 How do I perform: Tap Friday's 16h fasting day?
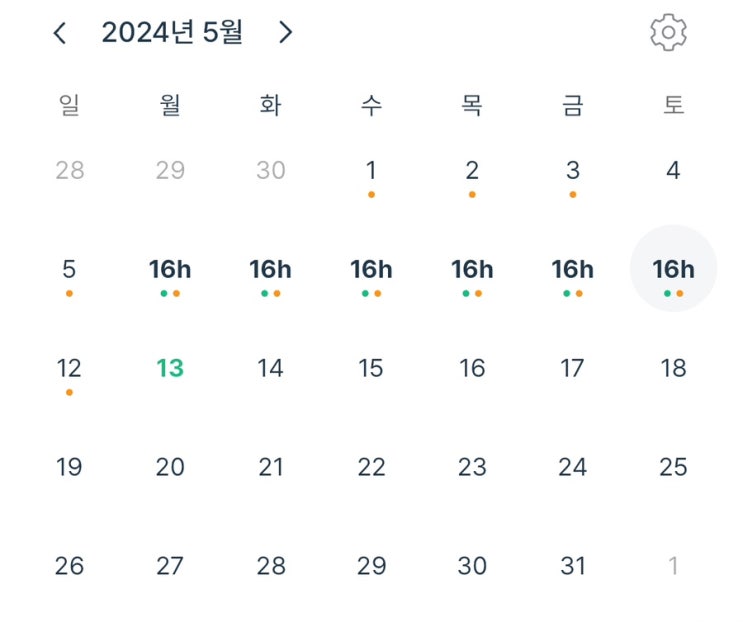point(572,269)
